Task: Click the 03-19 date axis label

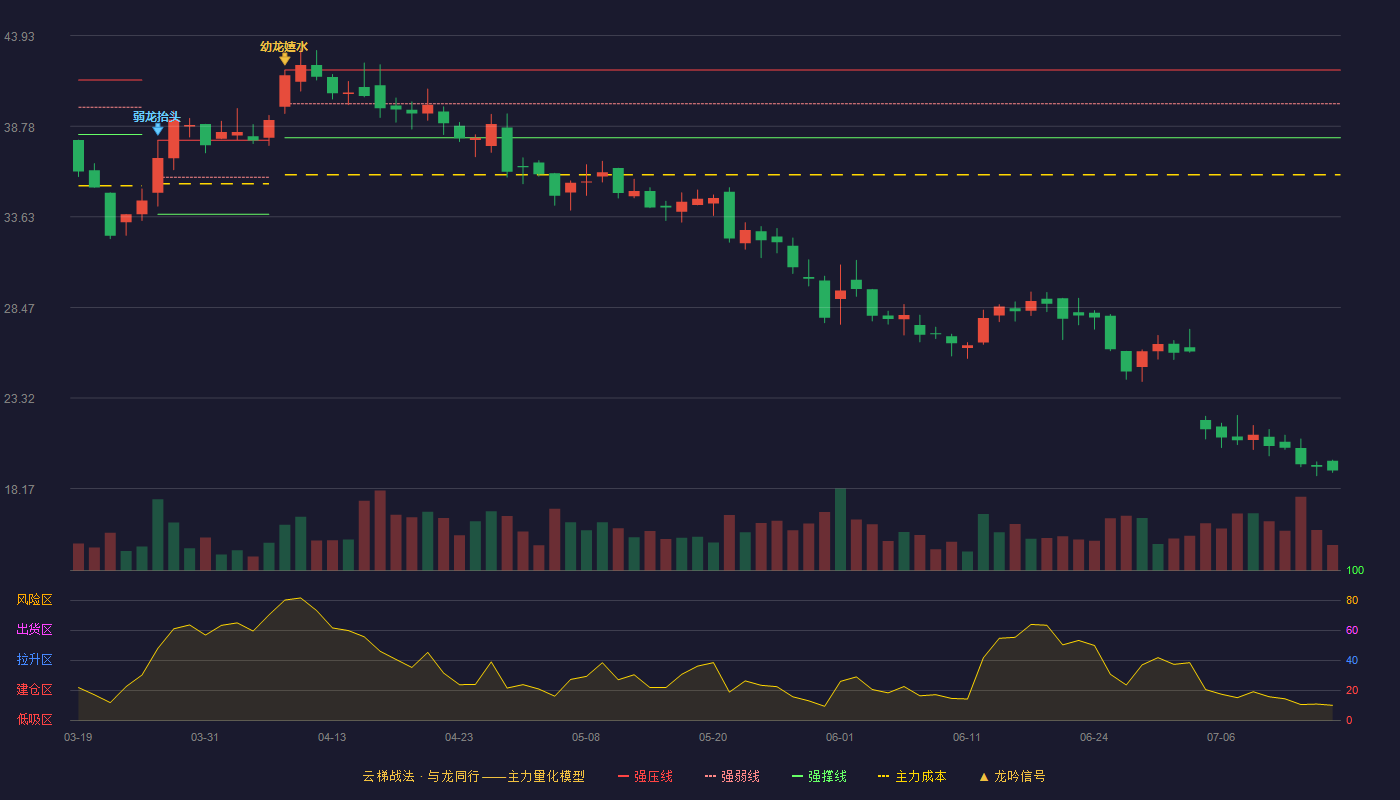Action: pos(78,737)
